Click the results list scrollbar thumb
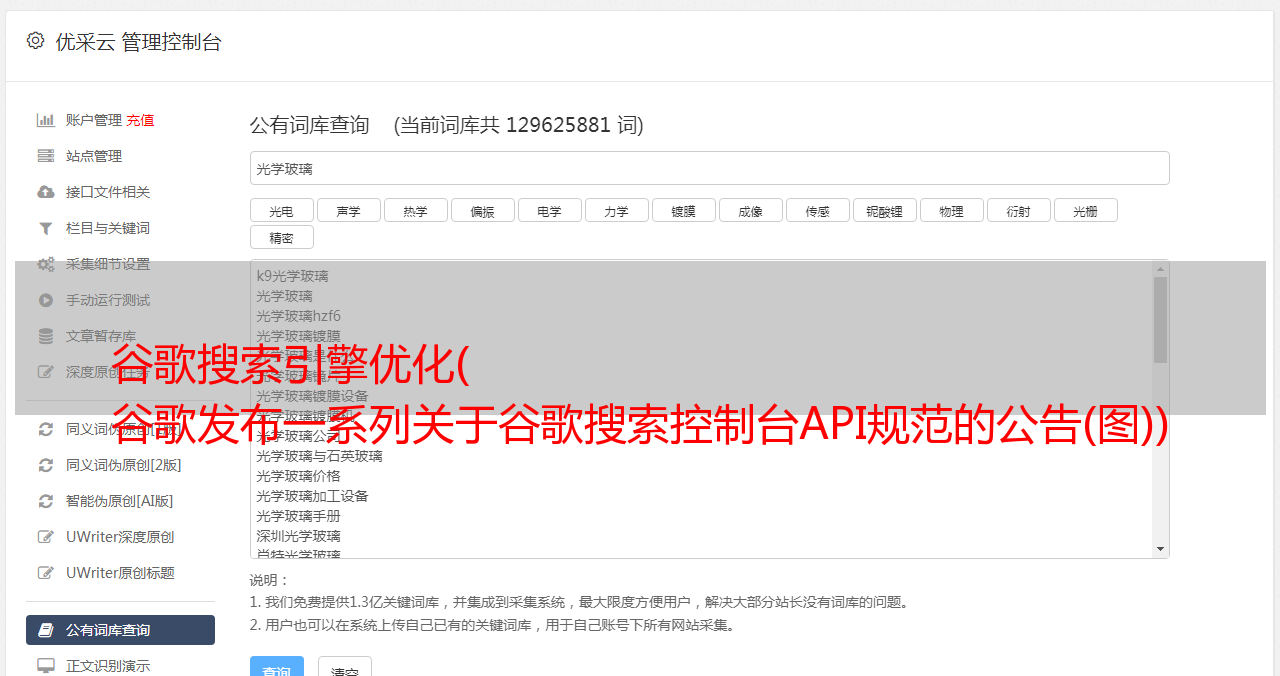 [x=1160, y=320]
